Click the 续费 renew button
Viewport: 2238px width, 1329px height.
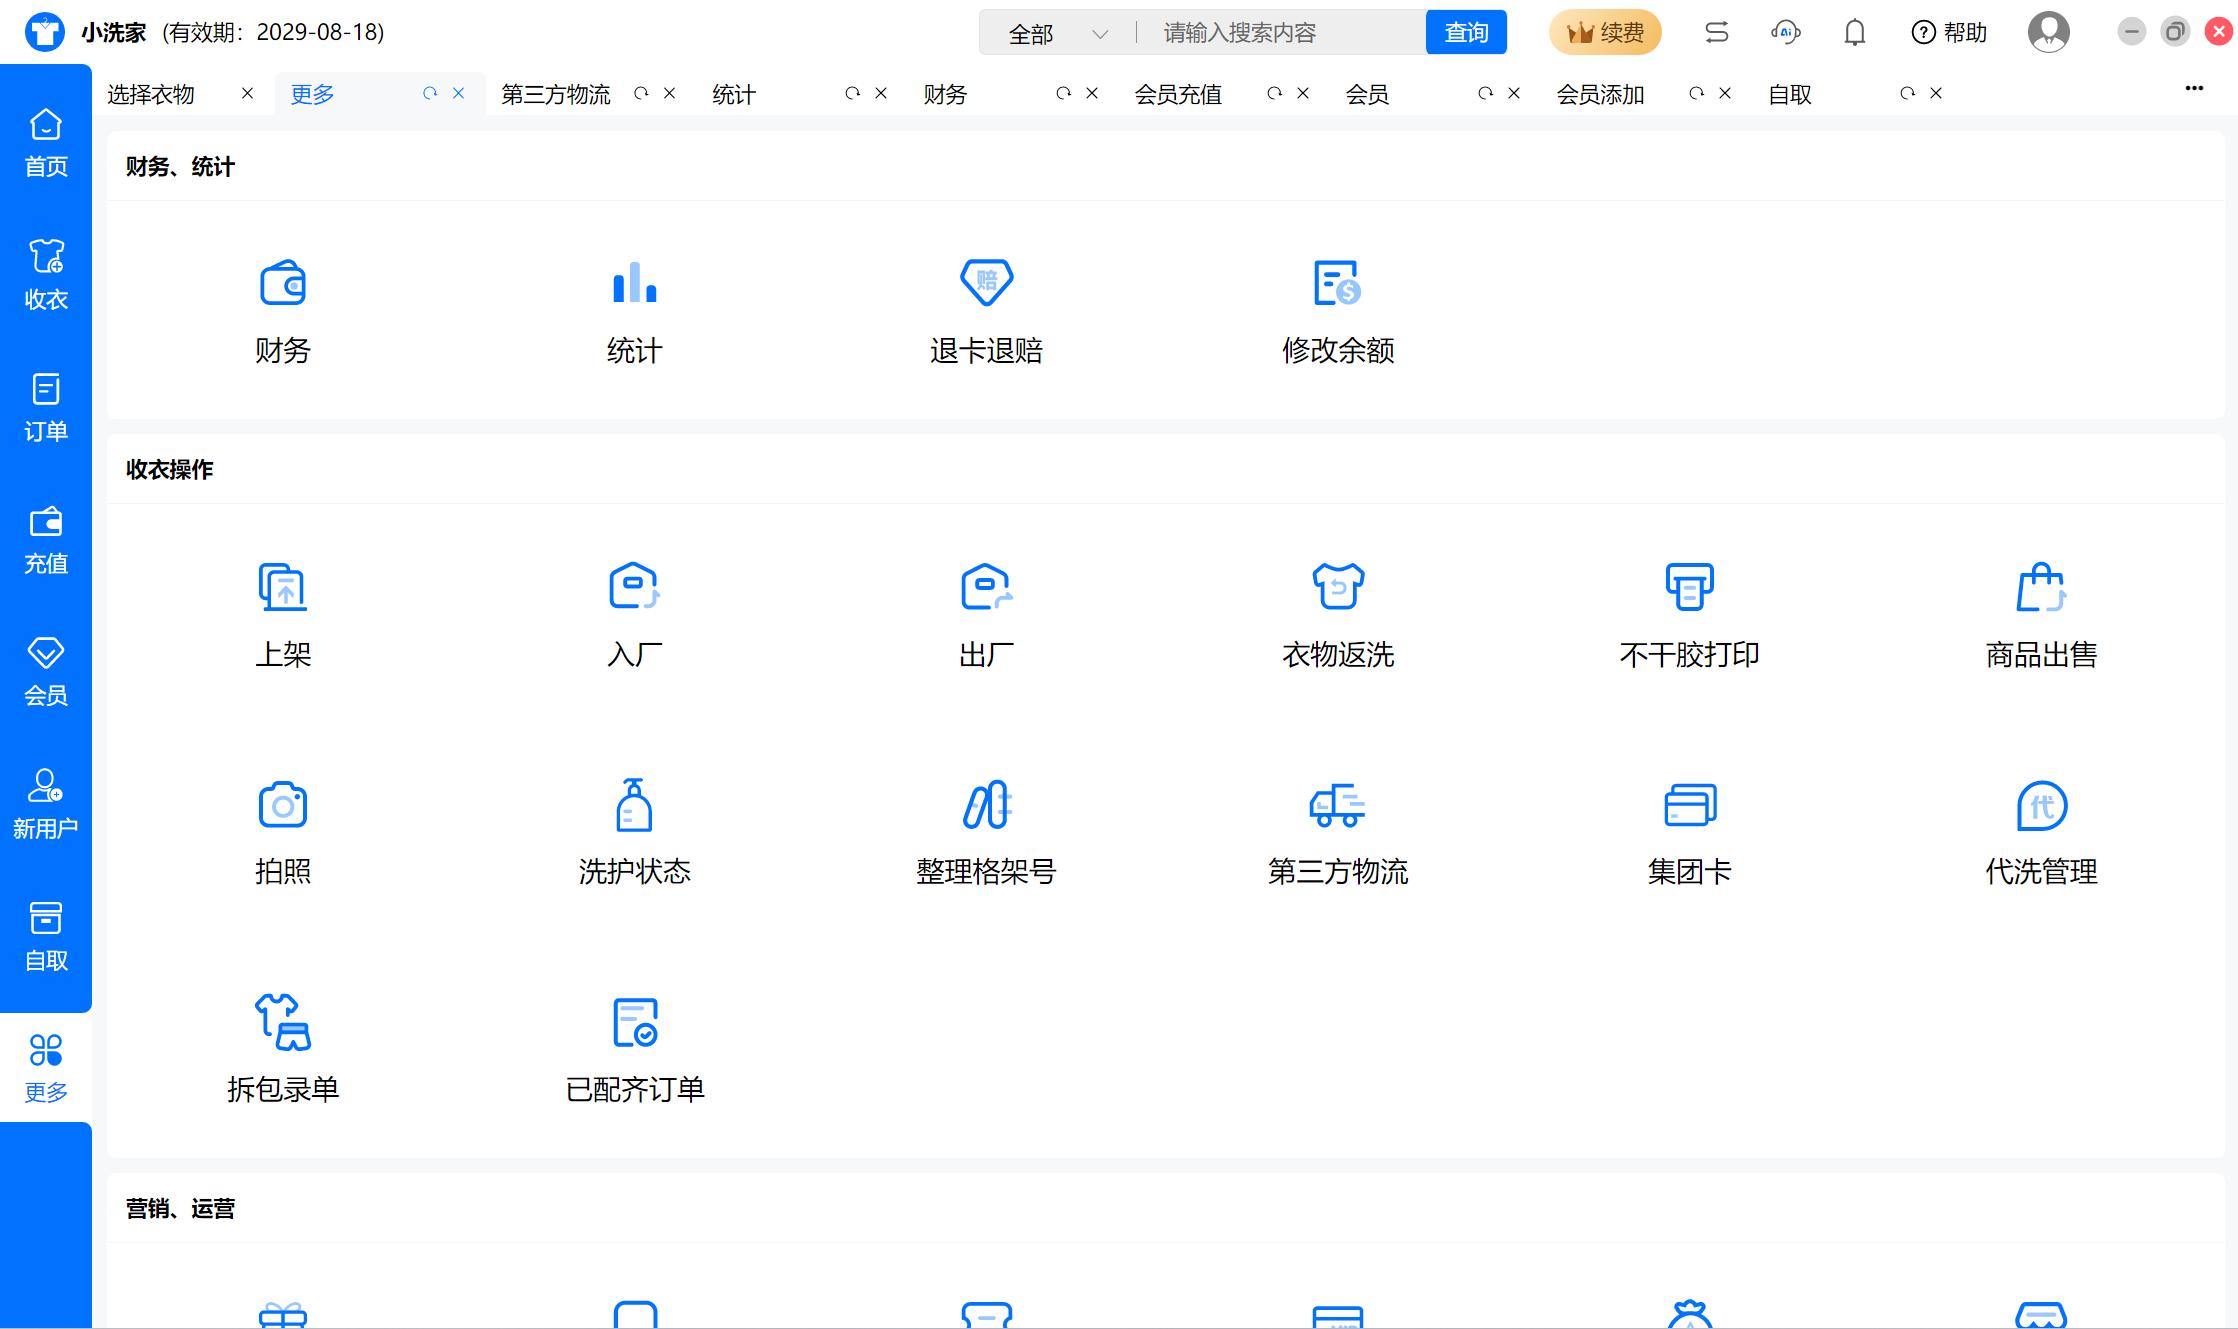1605,33
